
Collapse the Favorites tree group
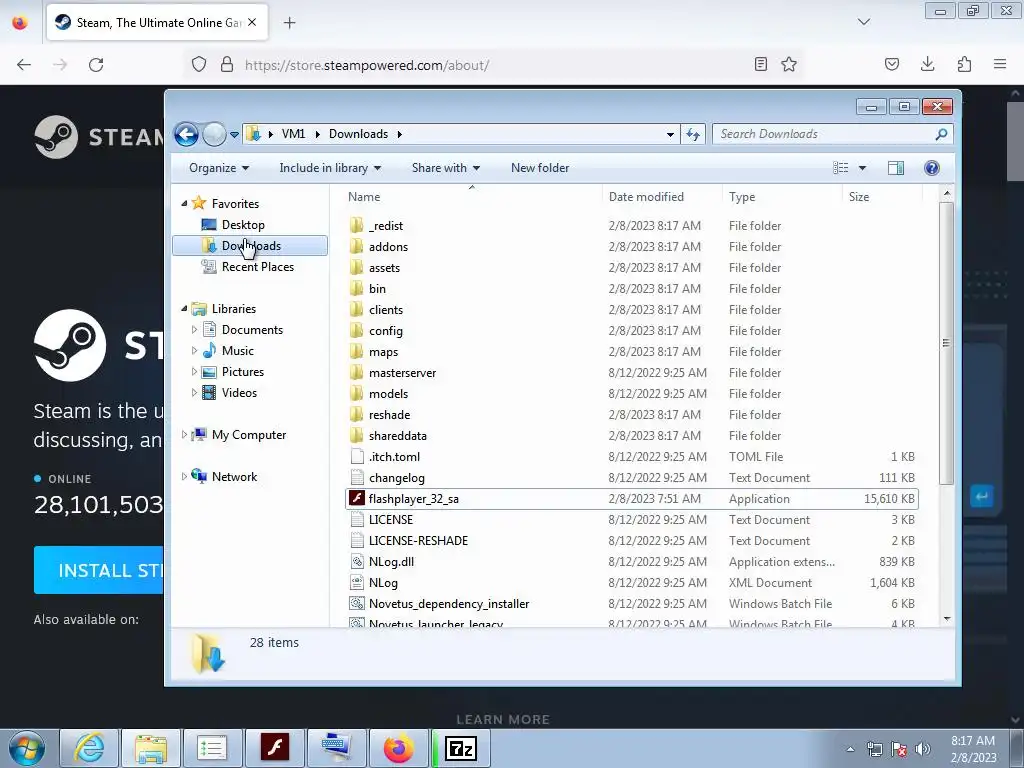coord(184,204)
